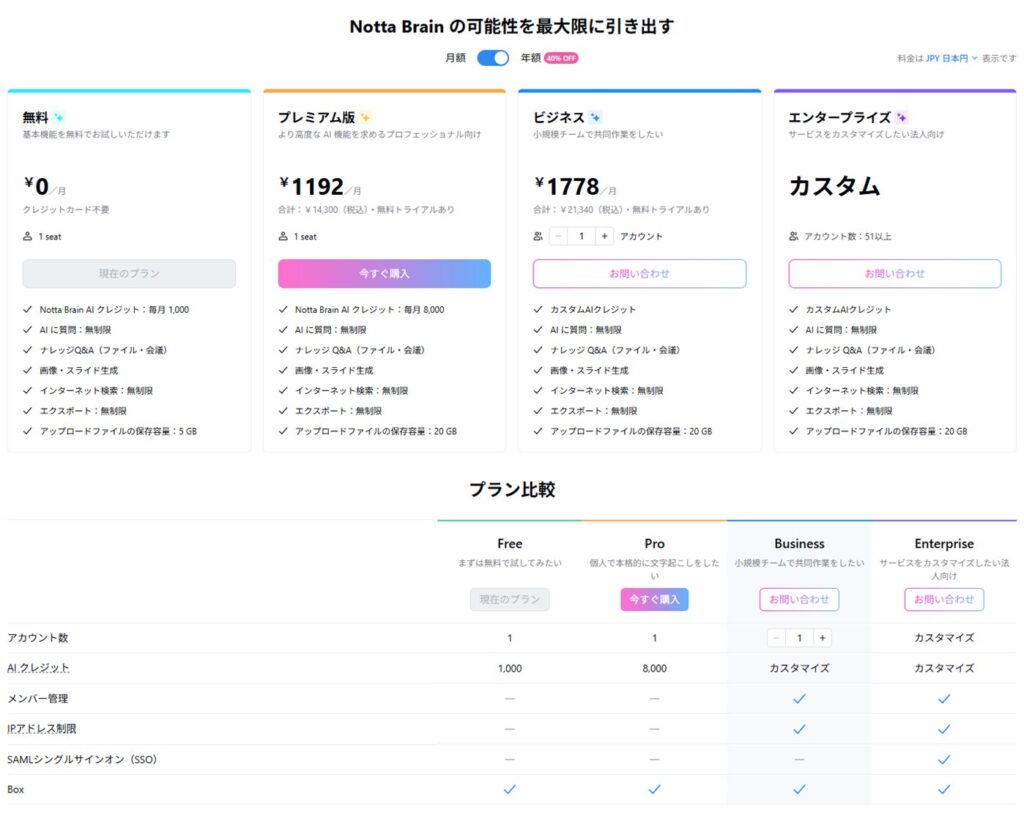Click the AIクレジット row label in comparison table
This screenshot has width=1024, height=824.
pos(38,668)
